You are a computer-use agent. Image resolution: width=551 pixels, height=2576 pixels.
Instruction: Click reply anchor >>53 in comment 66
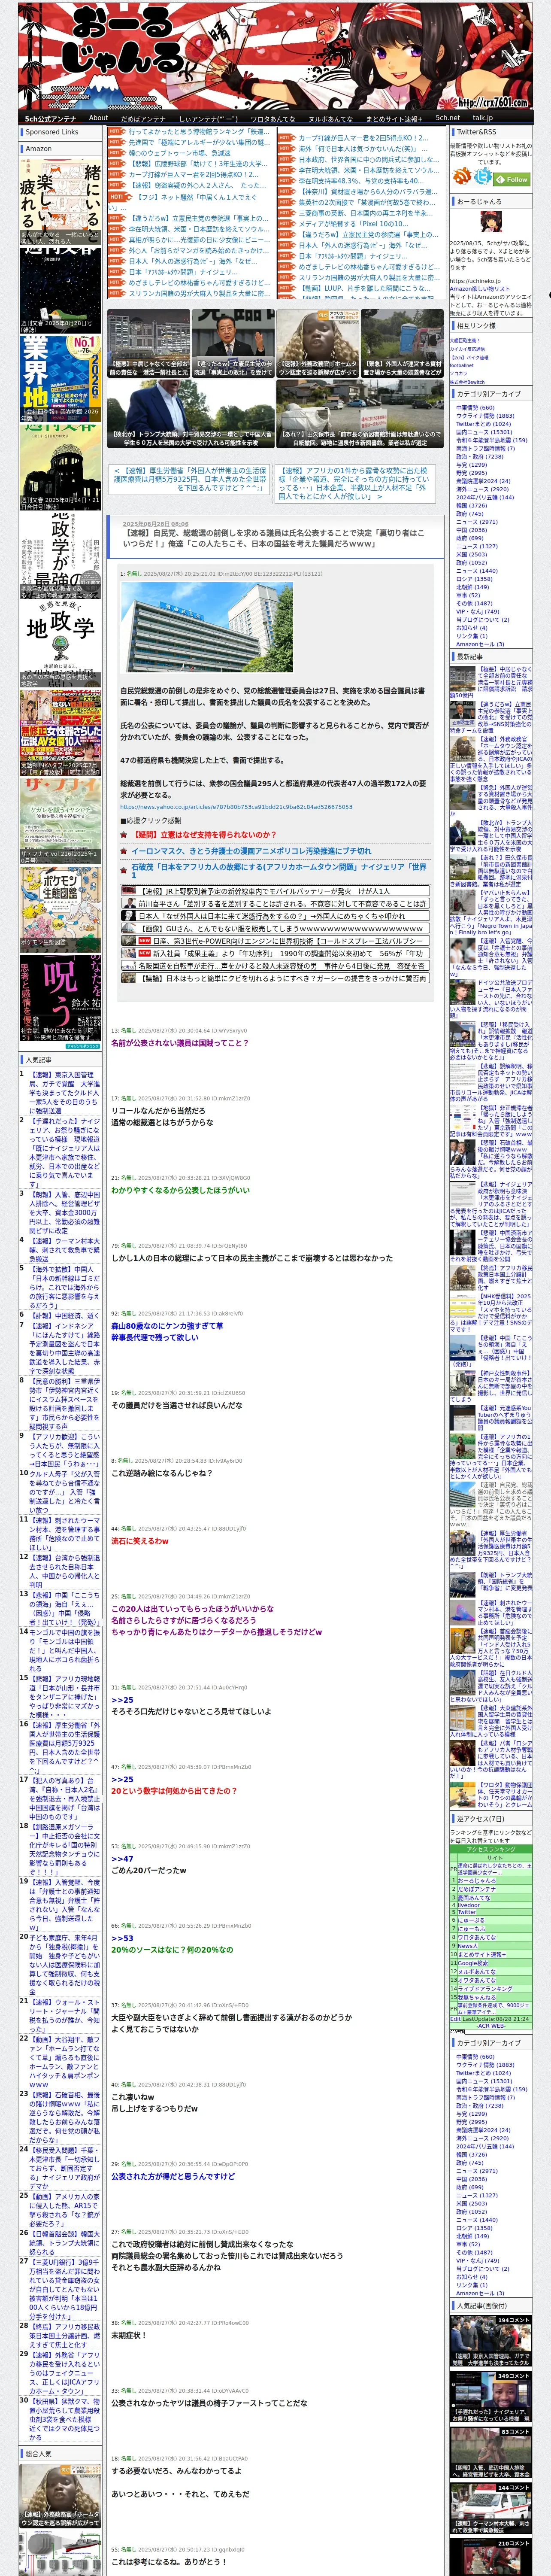[x=122, y=1937]
